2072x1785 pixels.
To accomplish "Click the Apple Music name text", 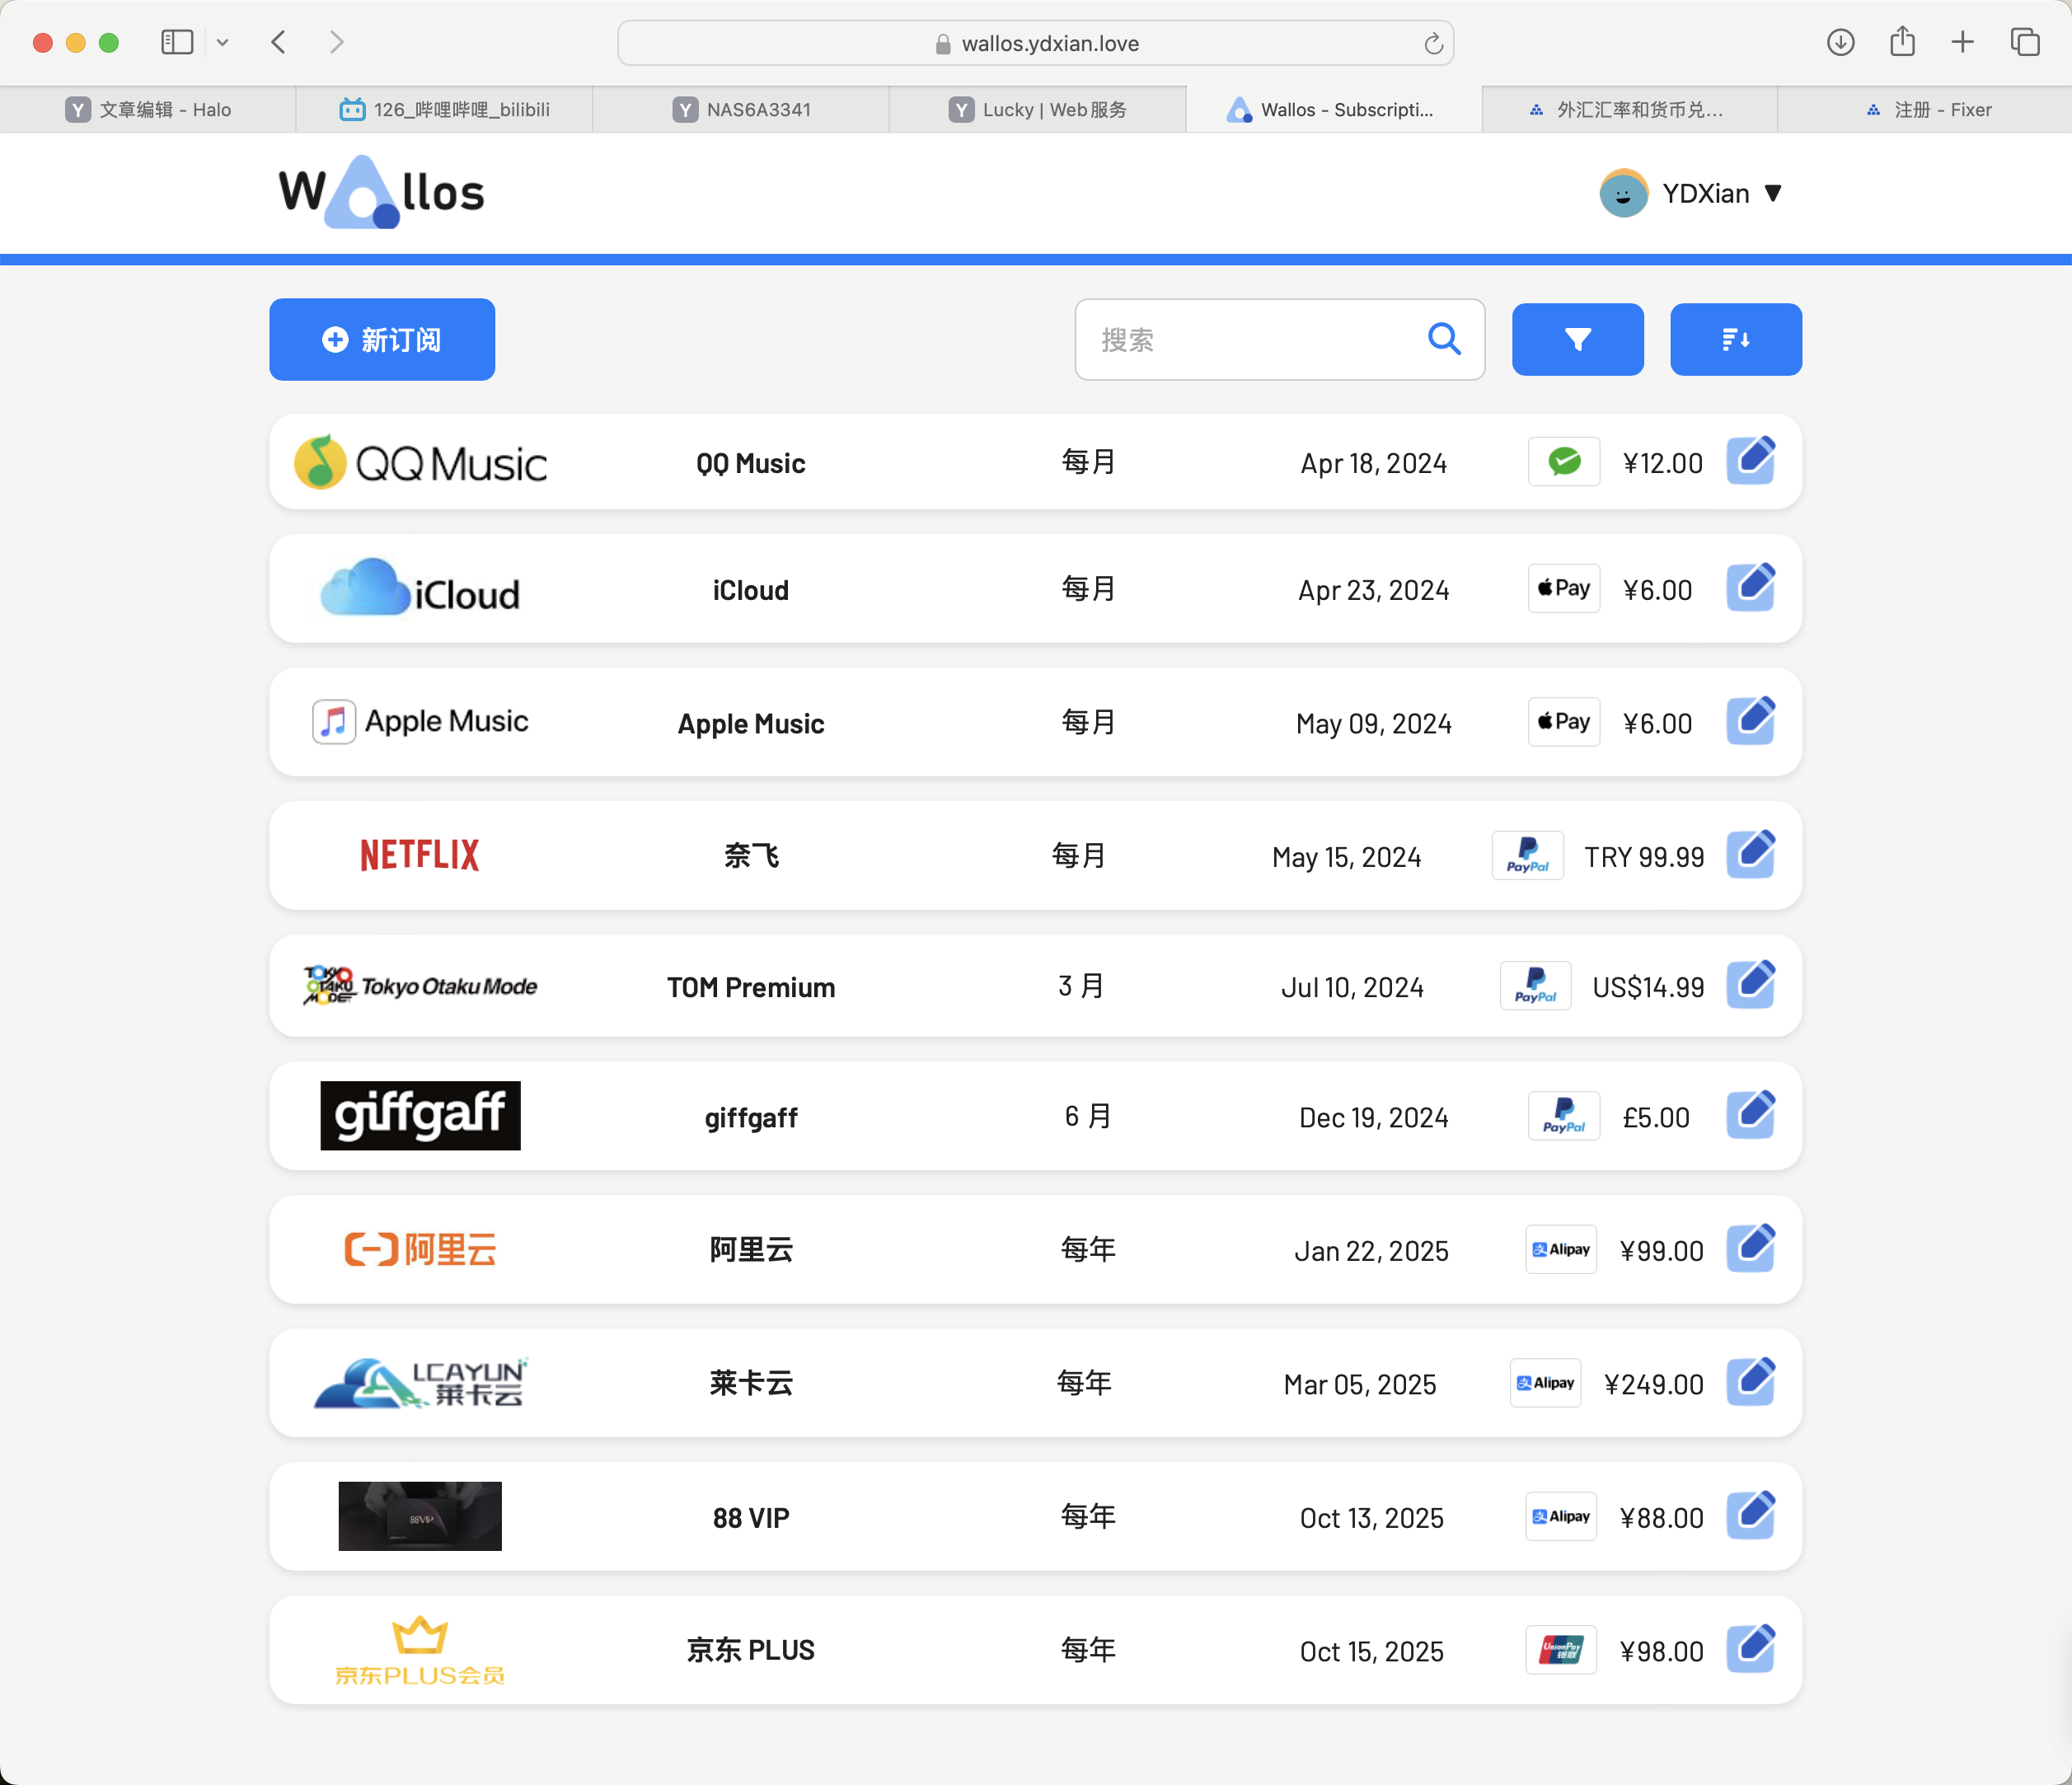I will point(750,723).
